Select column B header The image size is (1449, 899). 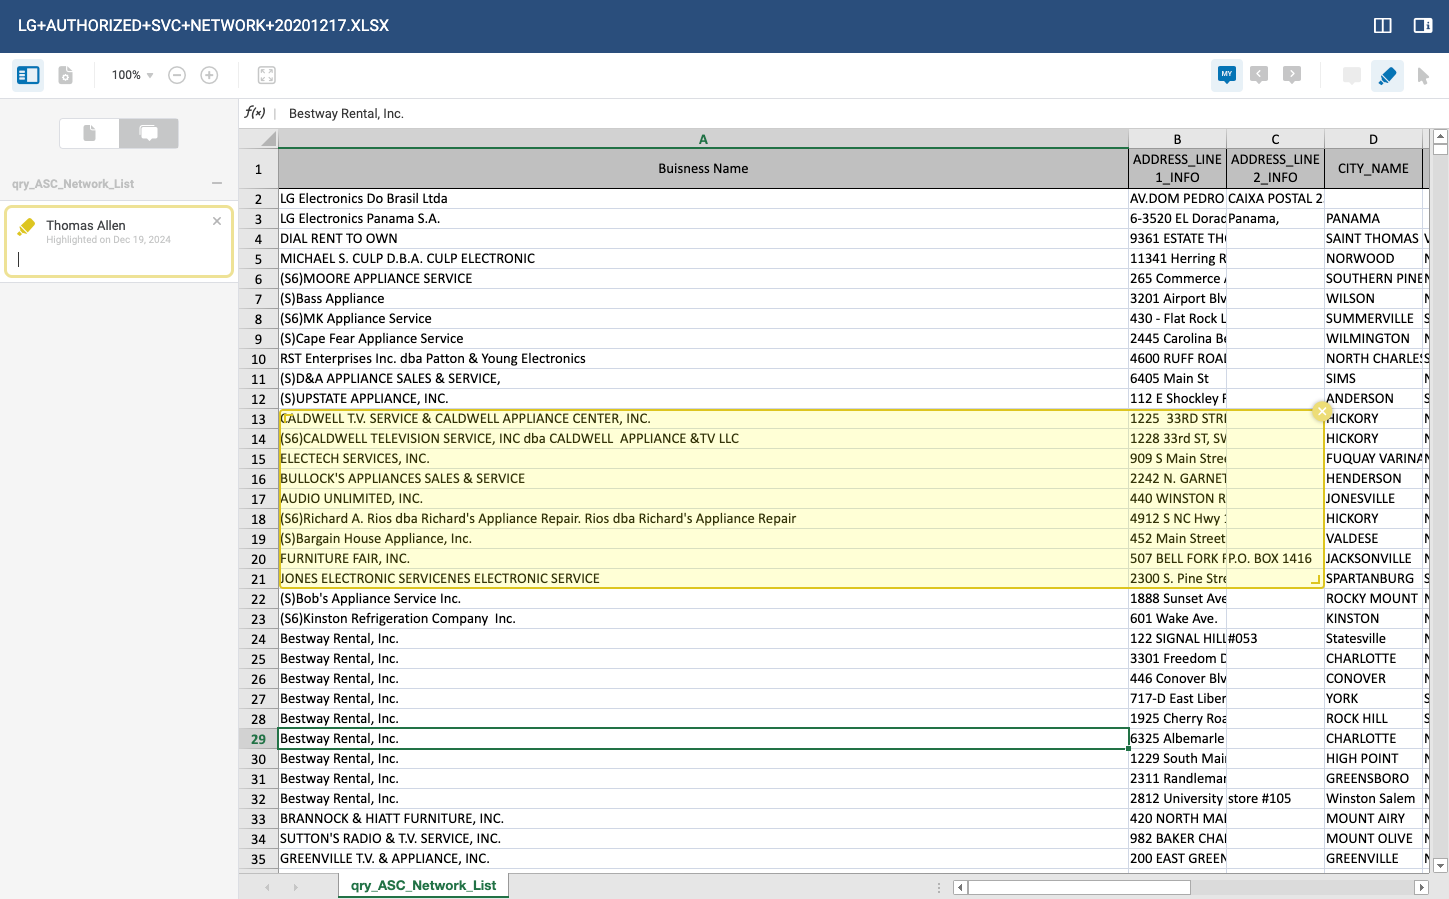coord(1177,139)
